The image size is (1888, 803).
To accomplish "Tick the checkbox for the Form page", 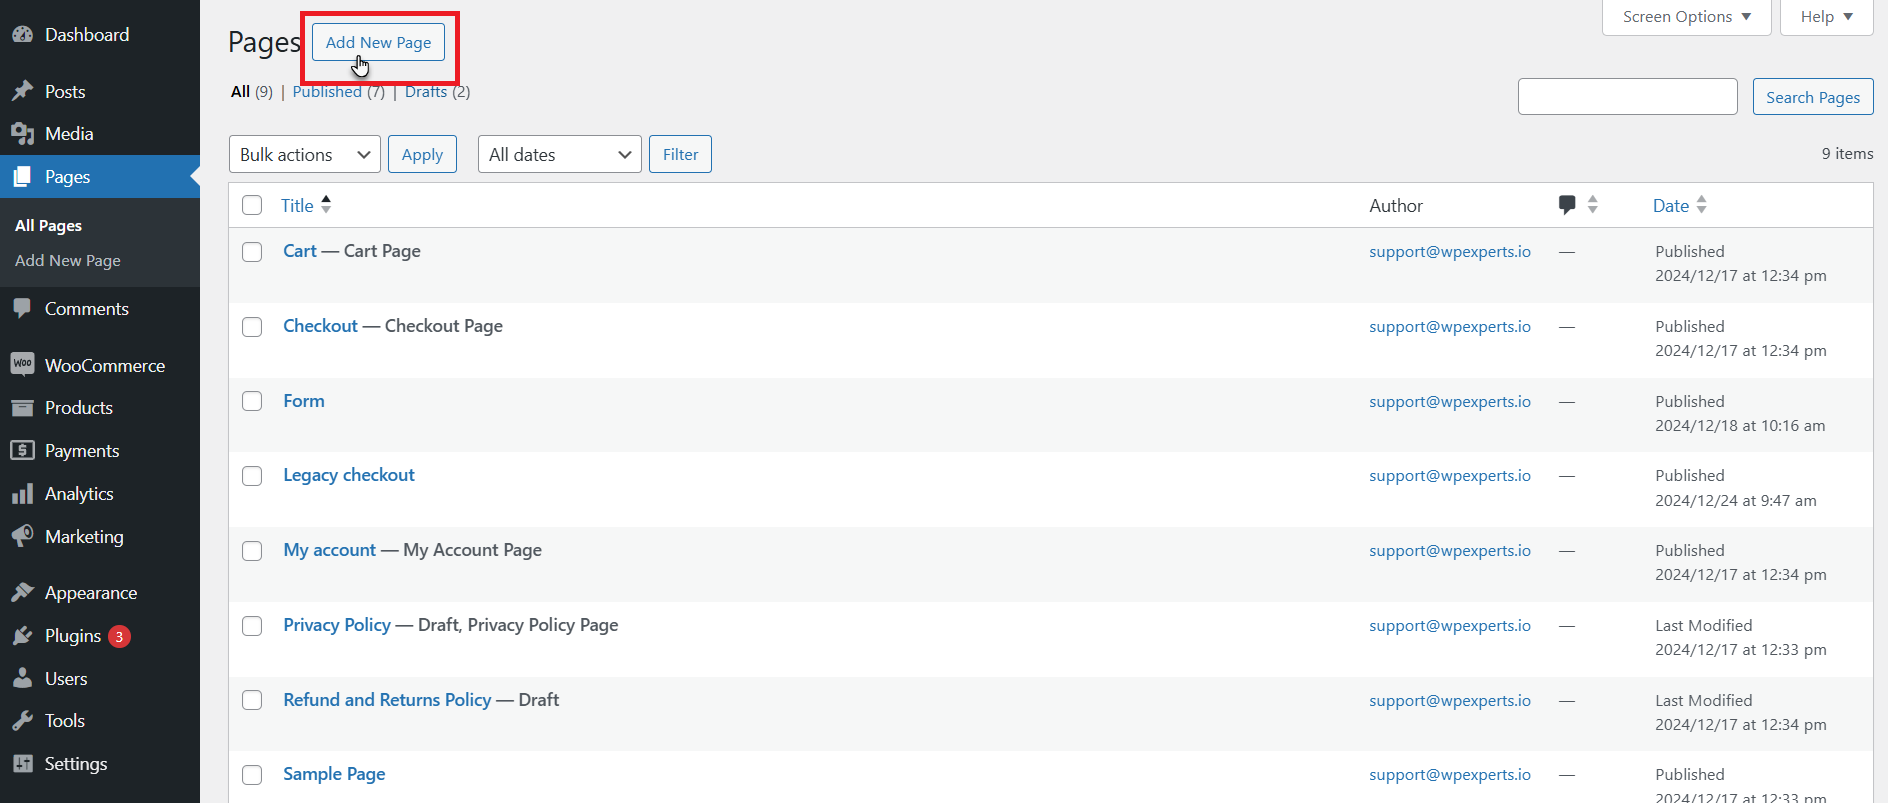I will [x=252, y=401].
